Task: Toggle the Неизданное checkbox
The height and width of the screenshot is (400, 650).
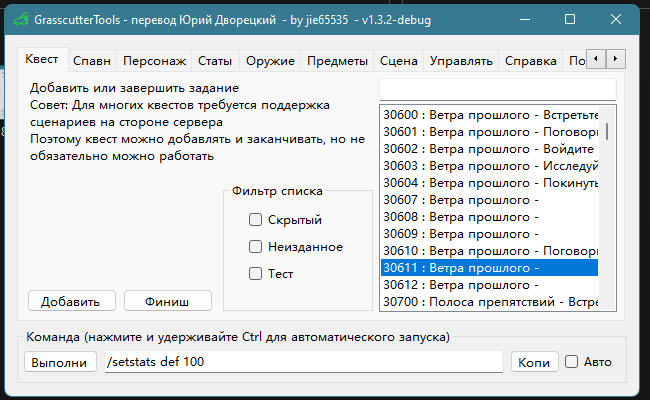Action: [x=256, y=247]
